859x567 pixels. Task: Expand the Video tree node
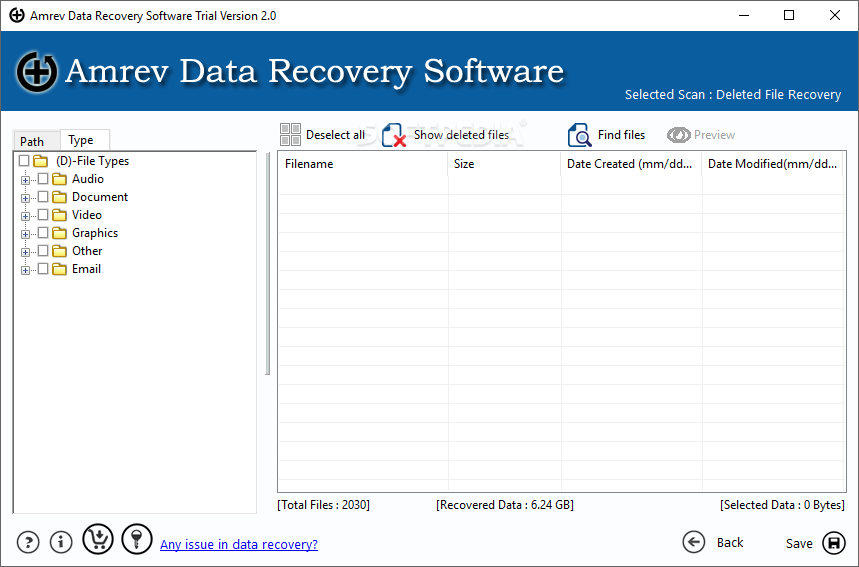25,216
